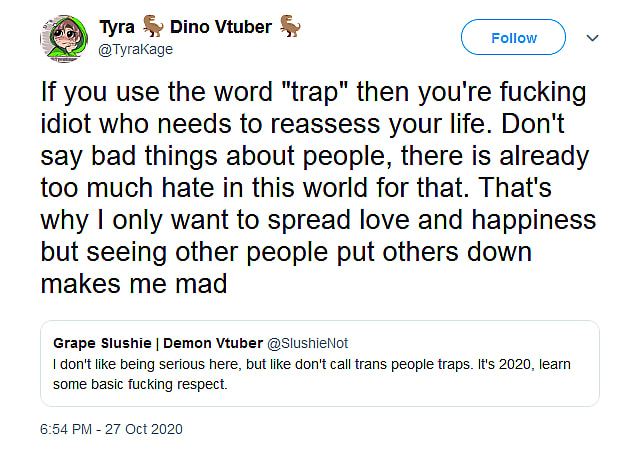
Task: Click quoted text "I don't like being serious"
Action: pos(131,364)
